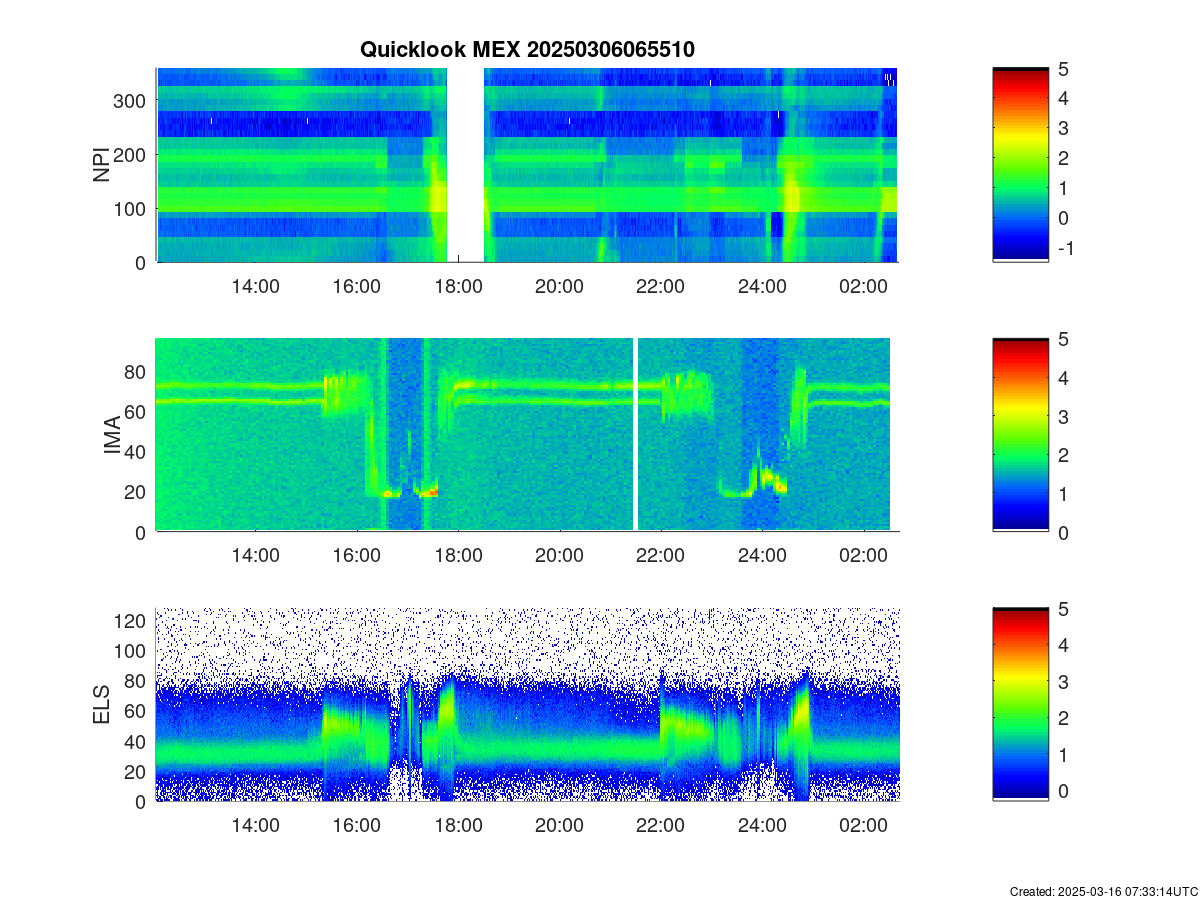Image resolution: width=1200 pixels, height=900 pixels.
Task: Click the 300 tick on the NPI axis
Action: point(132,100)
